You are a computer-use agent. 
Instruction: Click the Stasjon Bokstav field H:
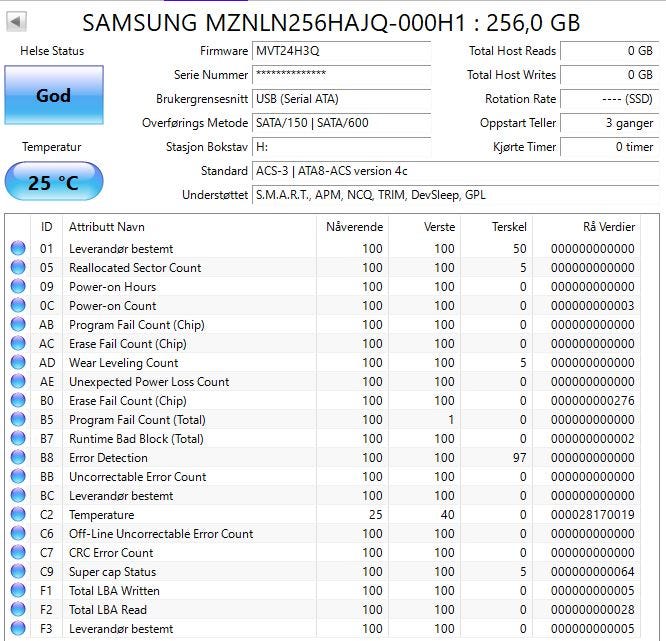click(x=341, y=147)
